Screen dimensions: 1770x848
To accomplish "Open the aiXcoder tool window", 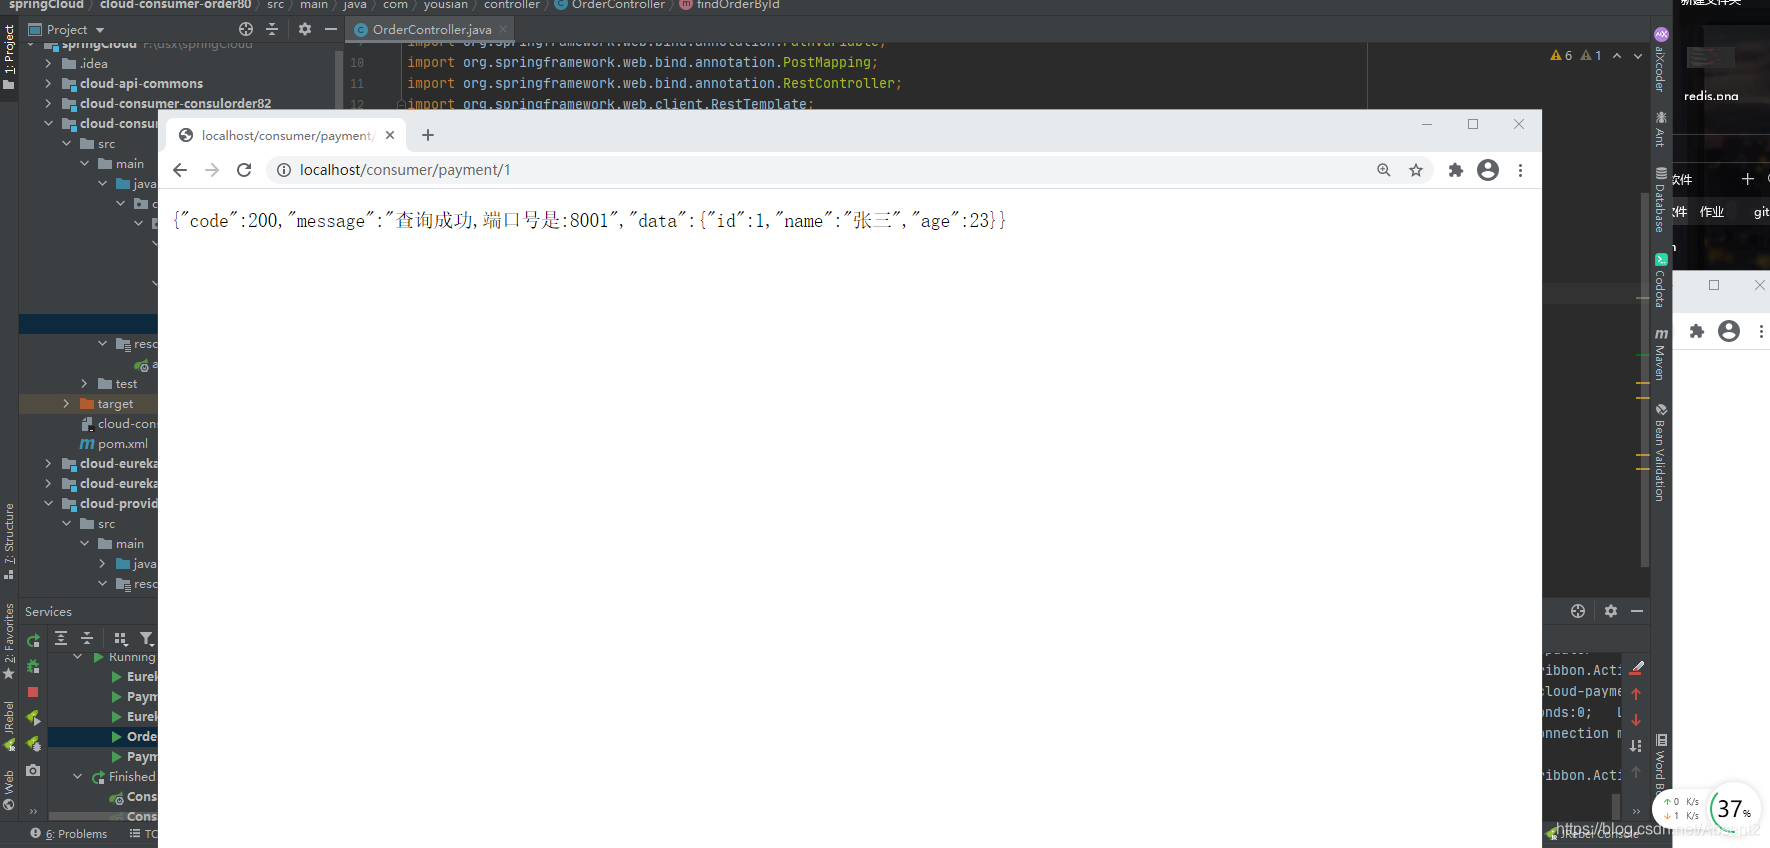I will [1660, 59].
